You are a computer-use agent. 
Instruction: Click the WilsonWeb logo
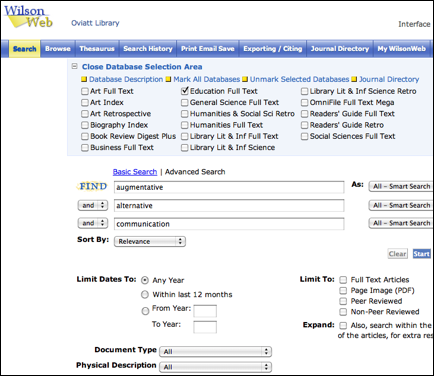[x=28, y=17]
